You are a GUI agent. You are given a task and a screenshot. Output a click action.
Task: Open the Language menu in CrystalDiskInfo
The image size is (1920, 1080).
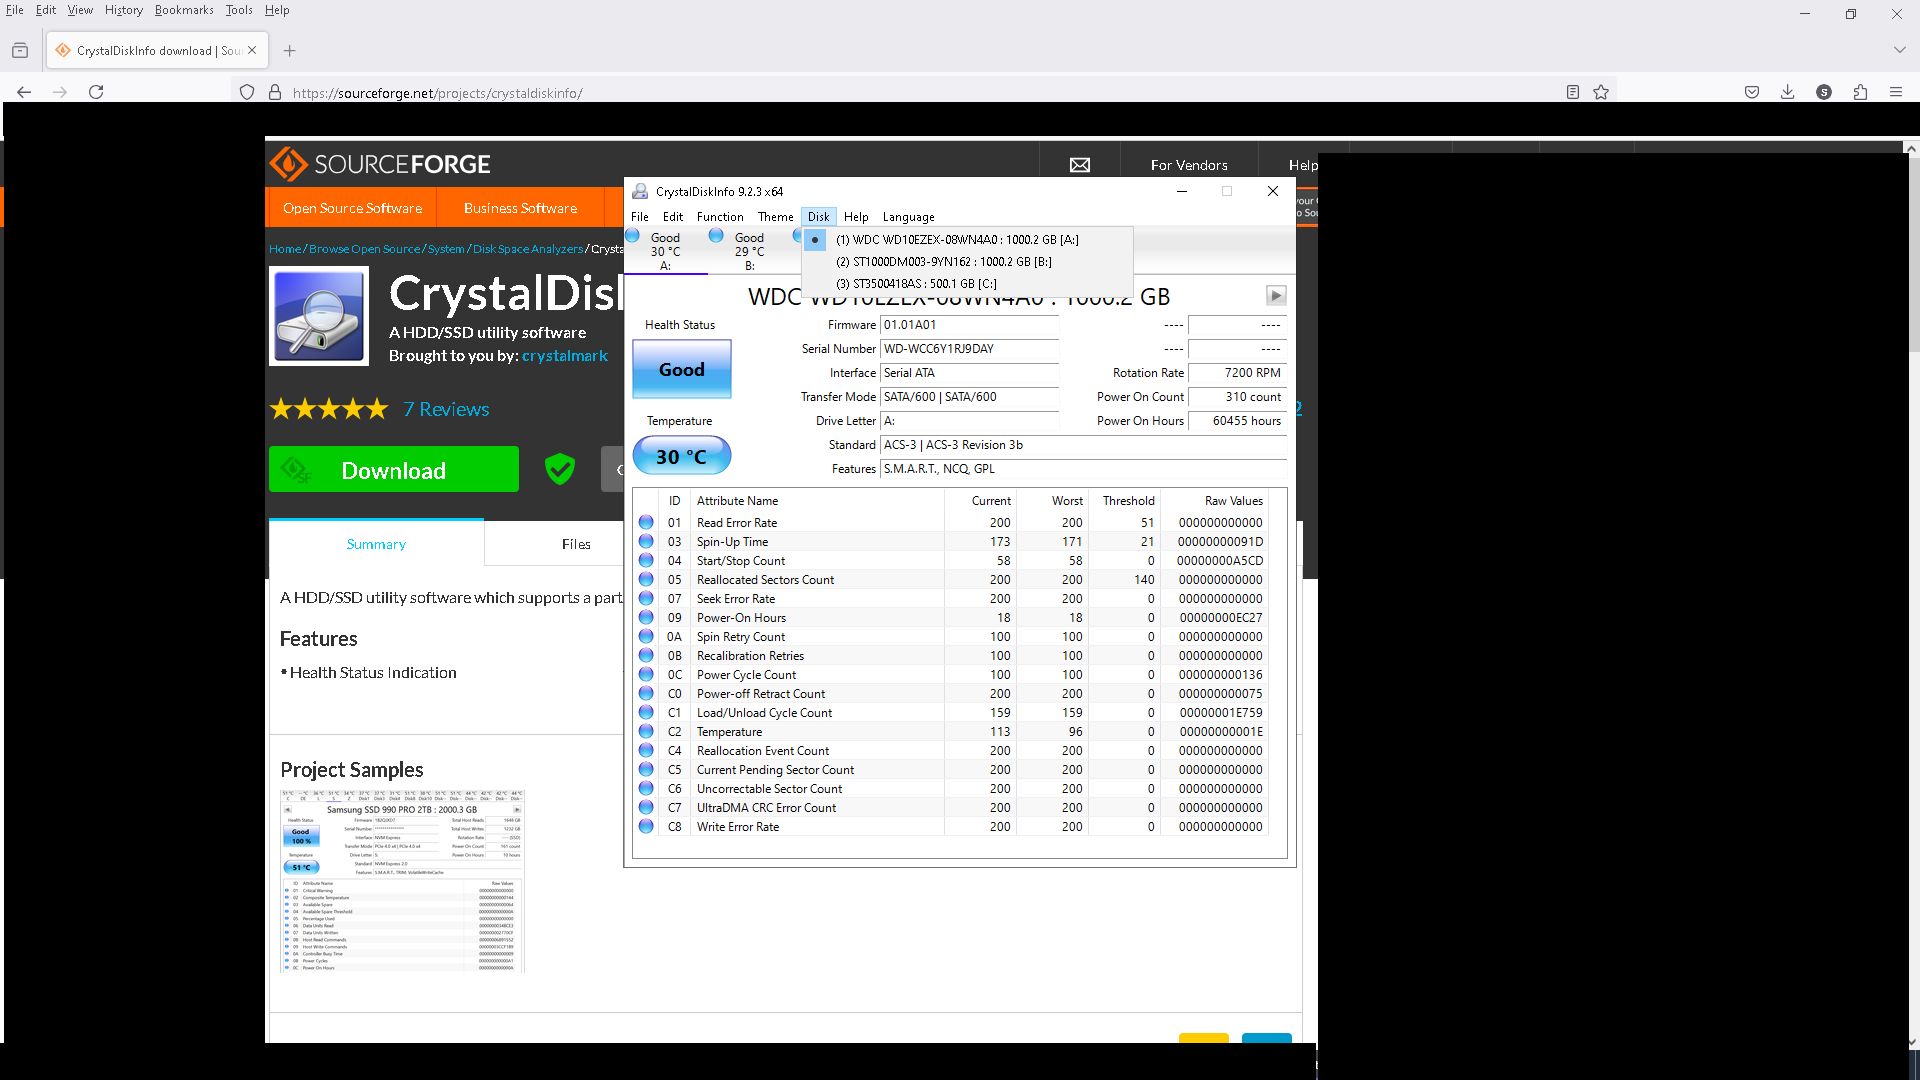[x=908, y=217]
